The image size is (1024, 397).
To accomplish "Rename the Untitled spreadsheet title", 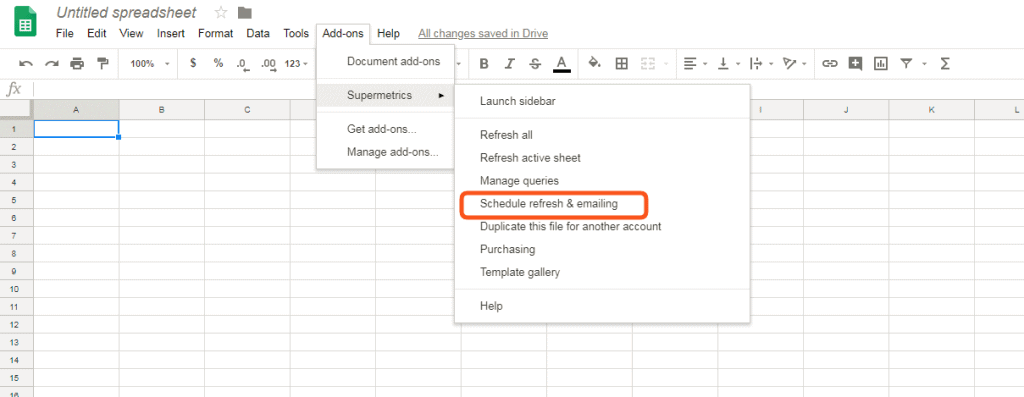I will click(127, 12).
